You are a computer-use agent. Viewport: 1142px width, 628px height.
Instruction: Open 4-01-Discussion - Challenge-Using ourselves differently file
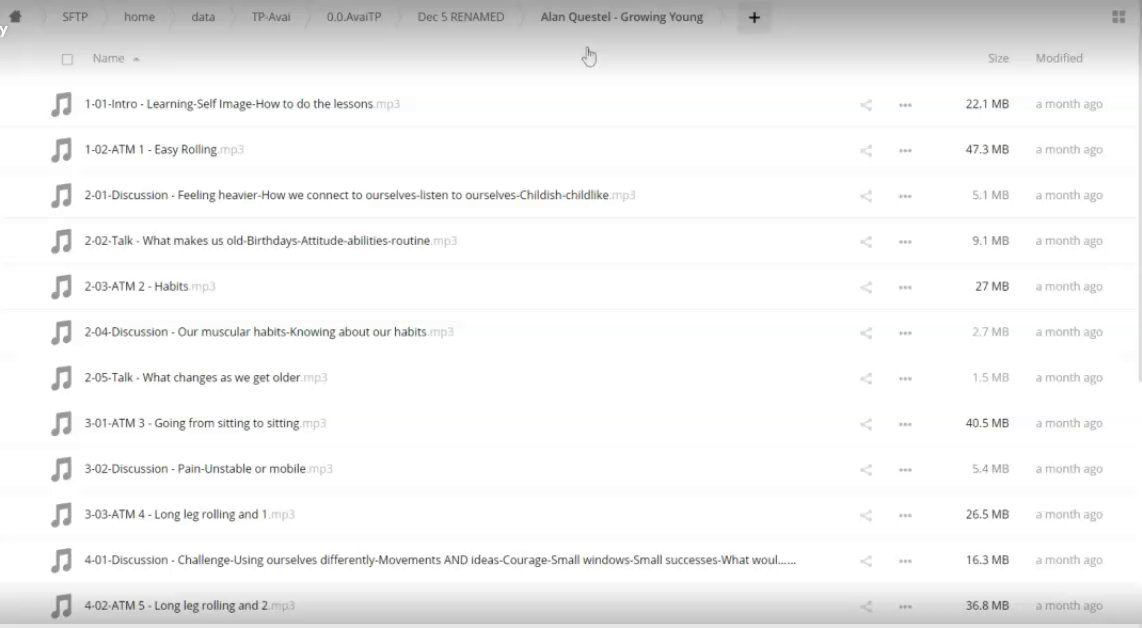[x=440, y=560]
